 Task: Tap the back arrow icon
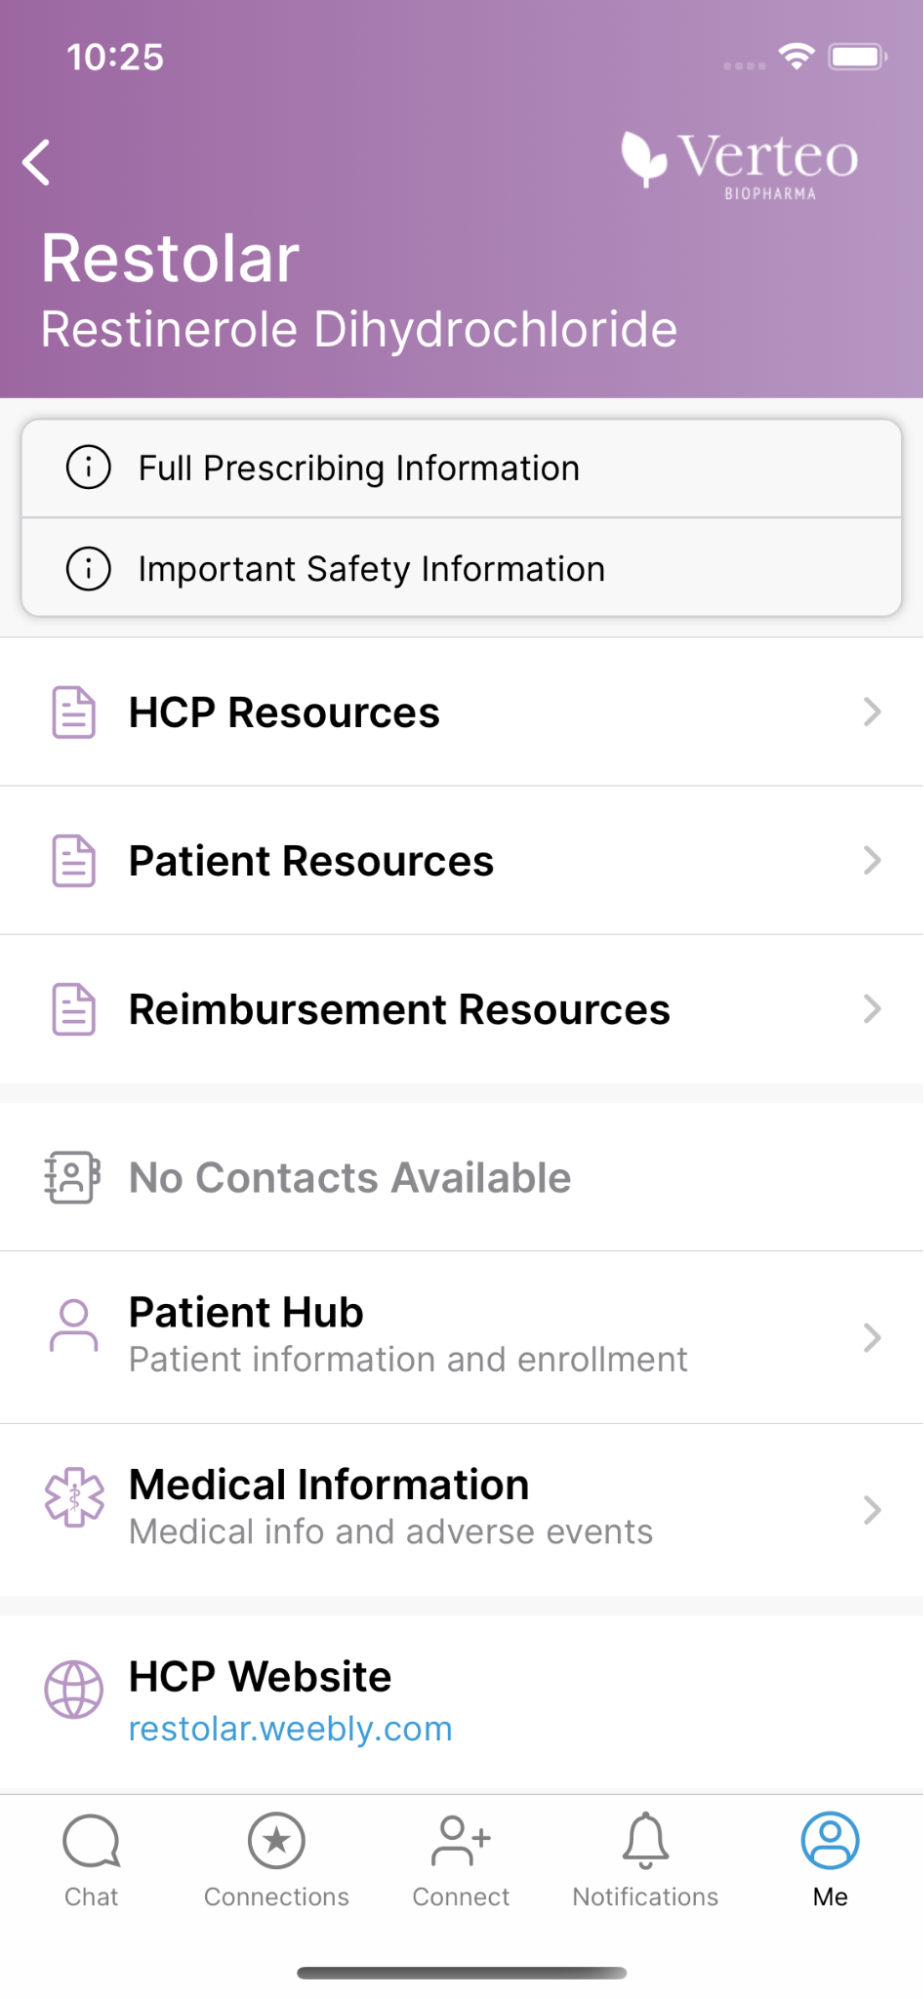[37, 162]
